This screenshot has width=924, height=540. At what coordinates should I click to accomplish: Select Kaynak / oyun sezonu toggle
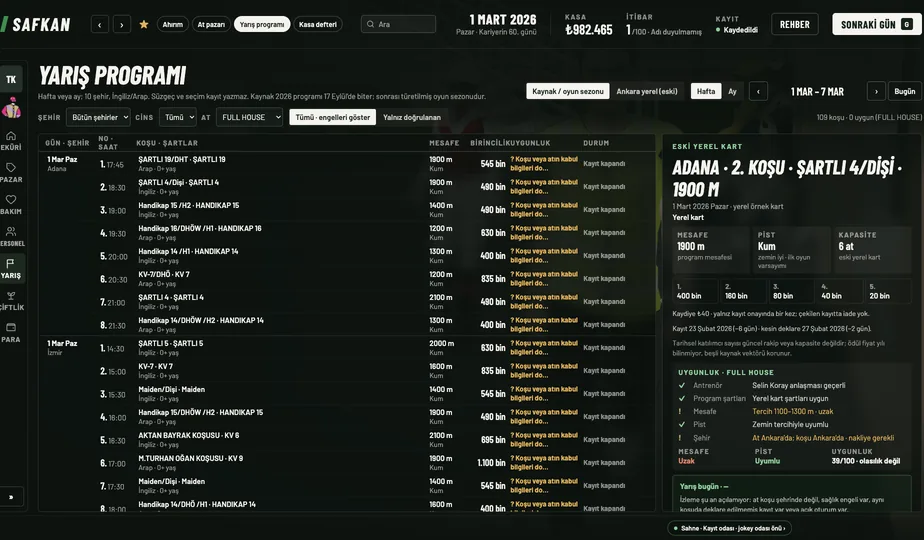pos(567,91)
